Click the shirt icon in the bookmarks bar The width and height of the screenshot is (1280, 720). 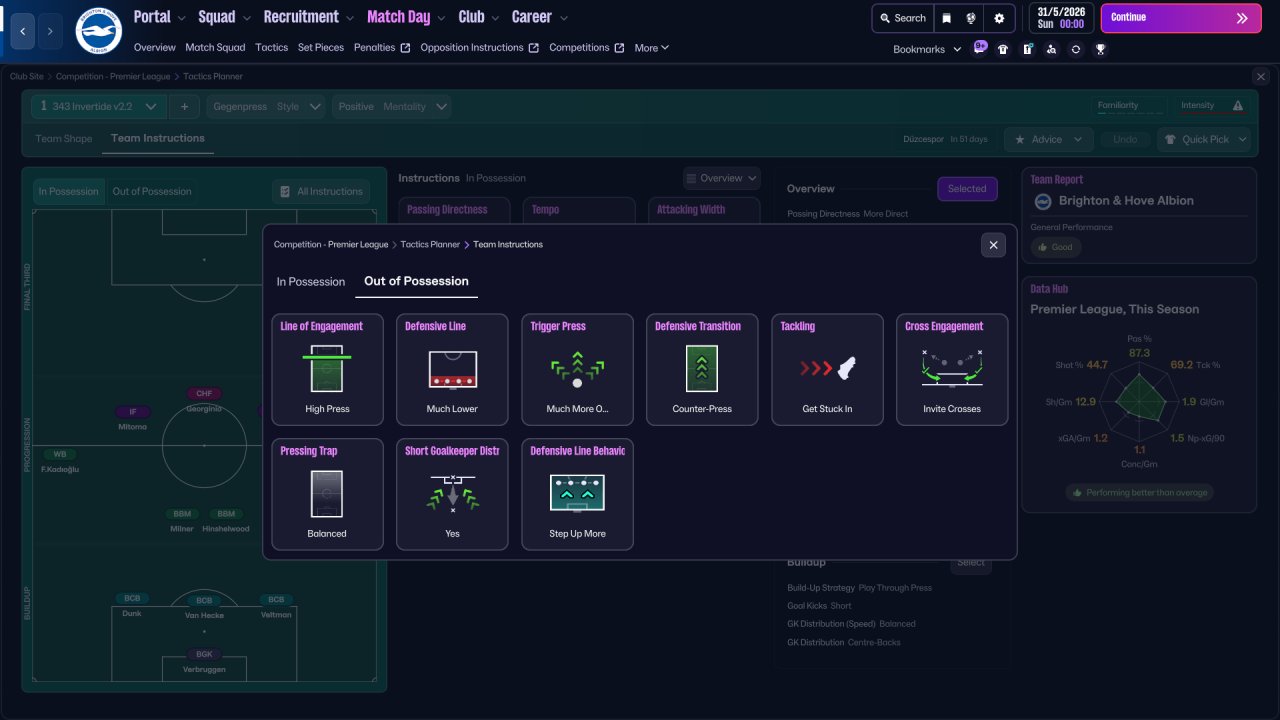(1003, 49)
